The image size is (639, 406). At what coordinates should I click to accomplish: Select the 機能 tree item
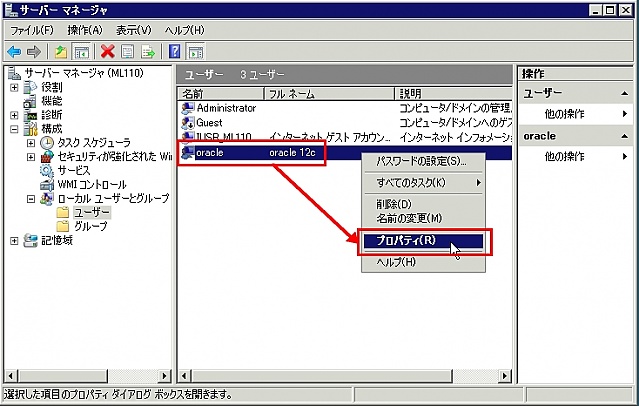coord(52,101)
